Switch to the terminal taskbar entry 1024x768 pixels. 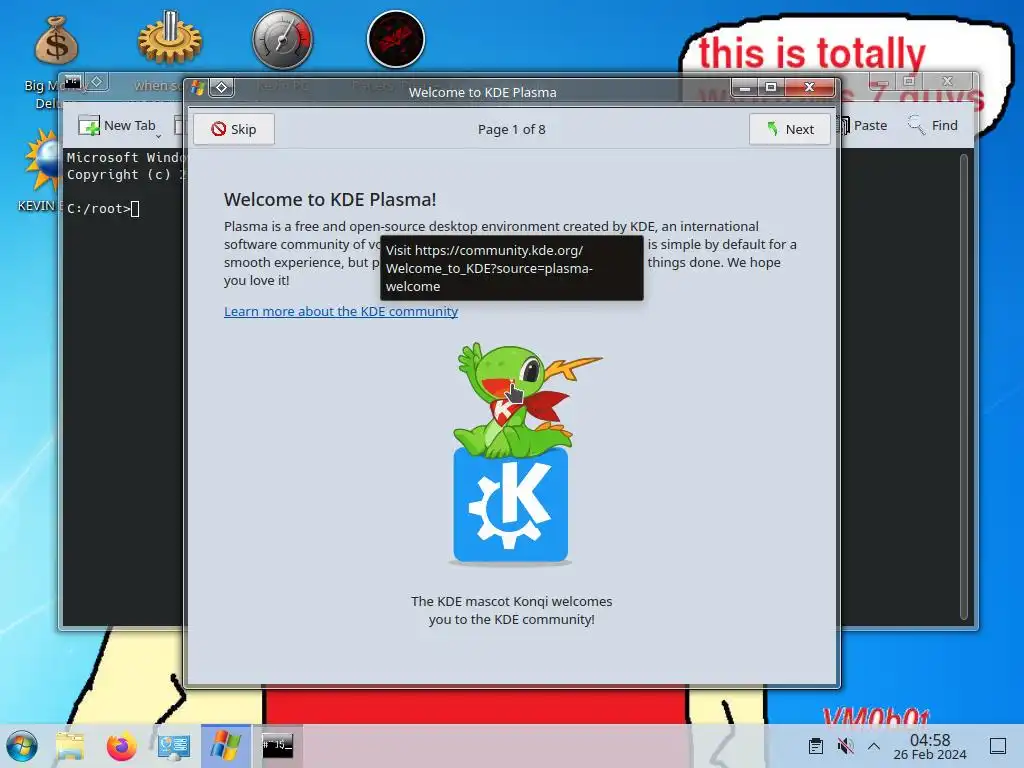(278, 746)
